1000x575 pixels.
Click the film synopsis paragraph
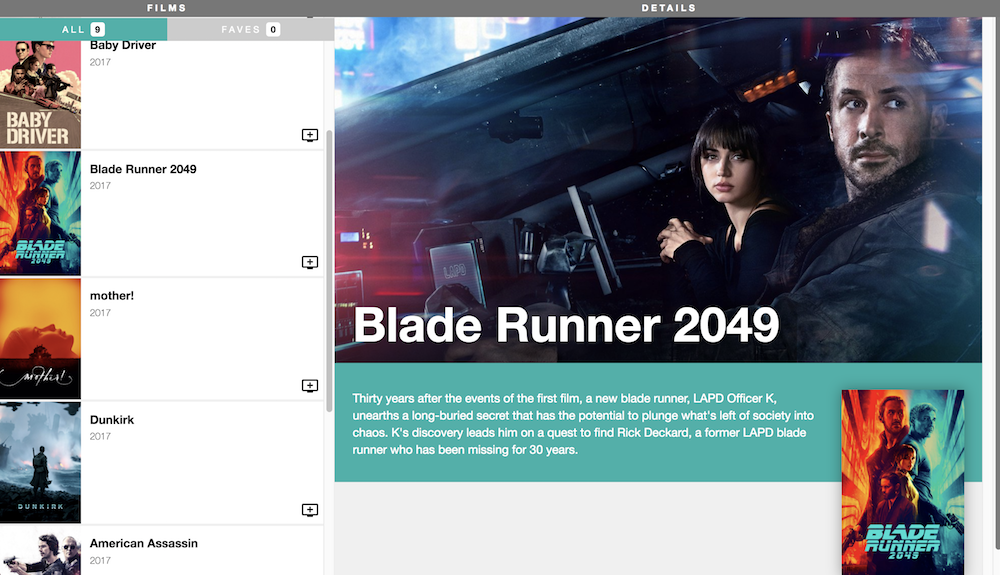pos(583,424)
